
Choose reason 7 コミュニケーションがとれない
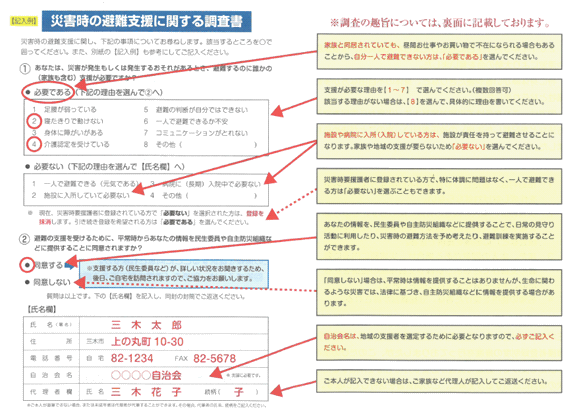[x=196, y=133]
